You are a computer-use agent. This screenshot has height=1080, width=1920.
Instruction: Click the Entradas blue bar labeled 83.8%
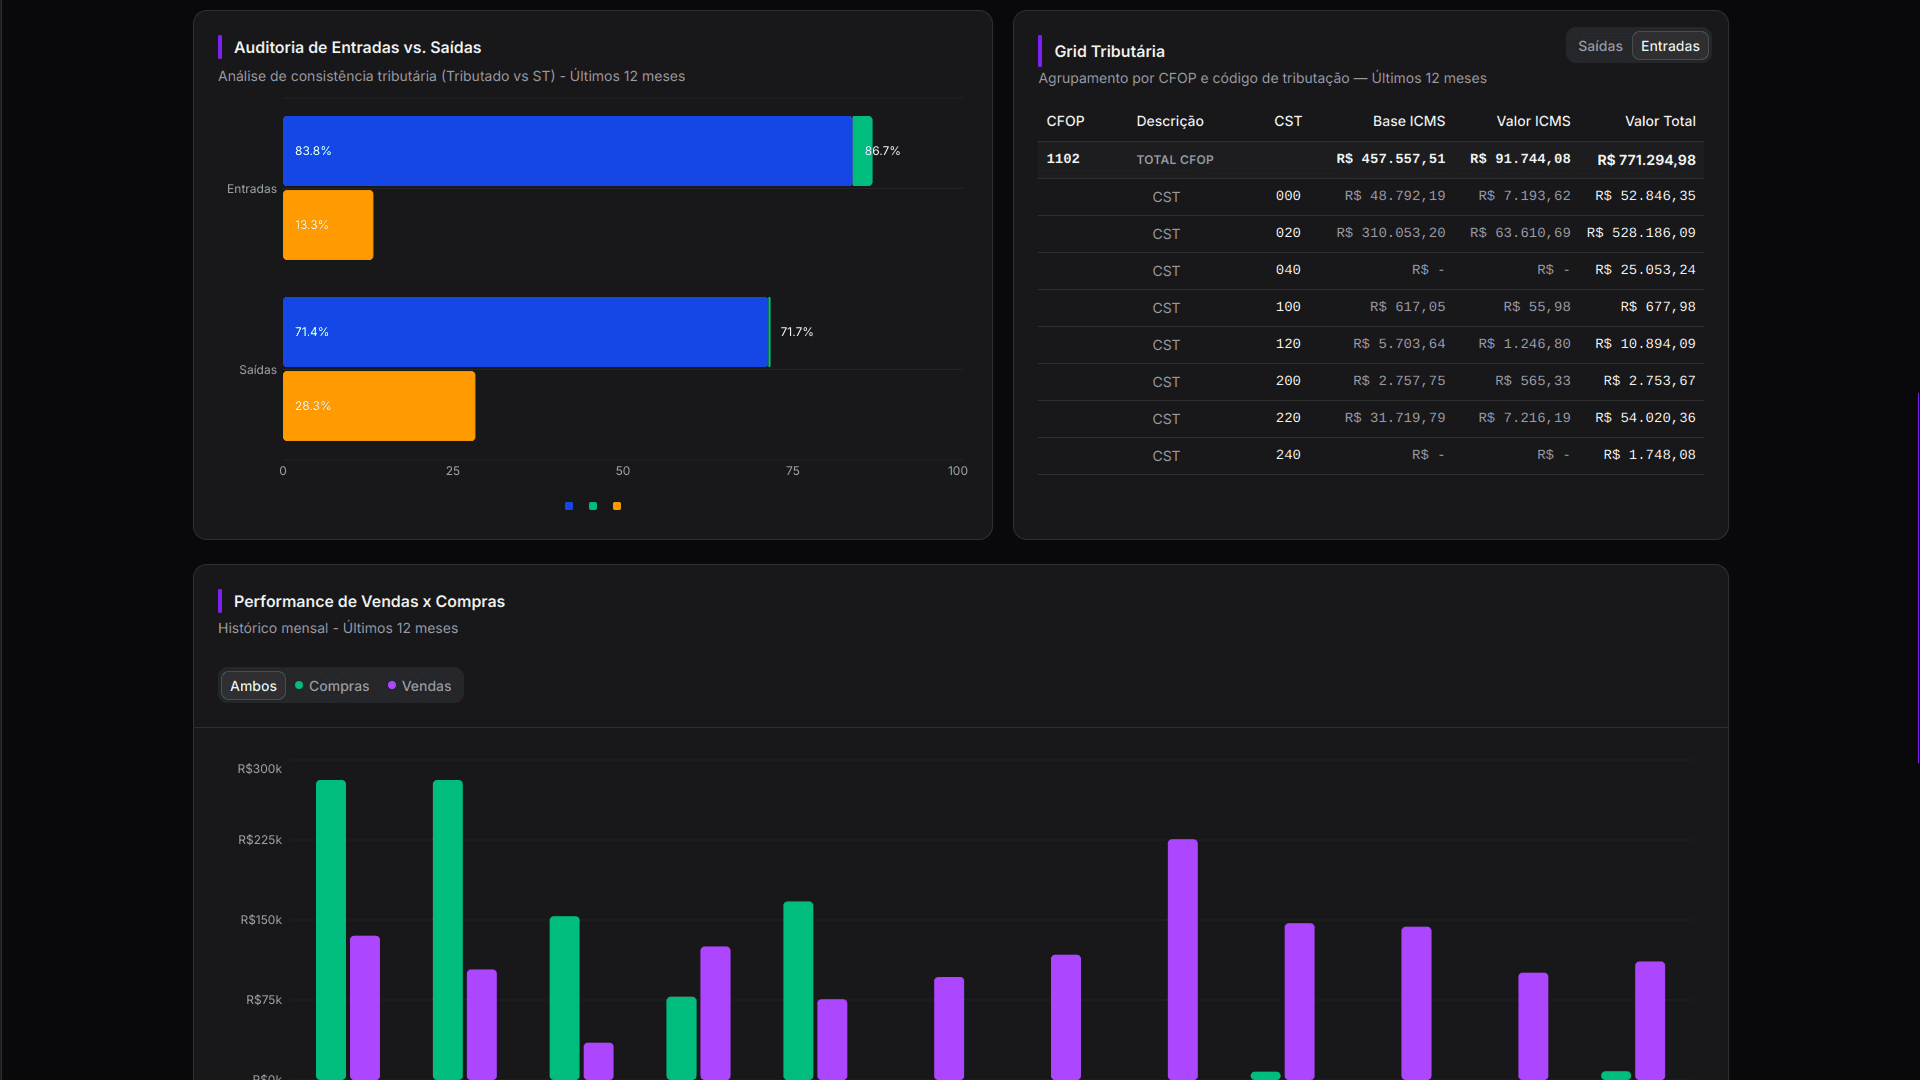tap(567, 151)
